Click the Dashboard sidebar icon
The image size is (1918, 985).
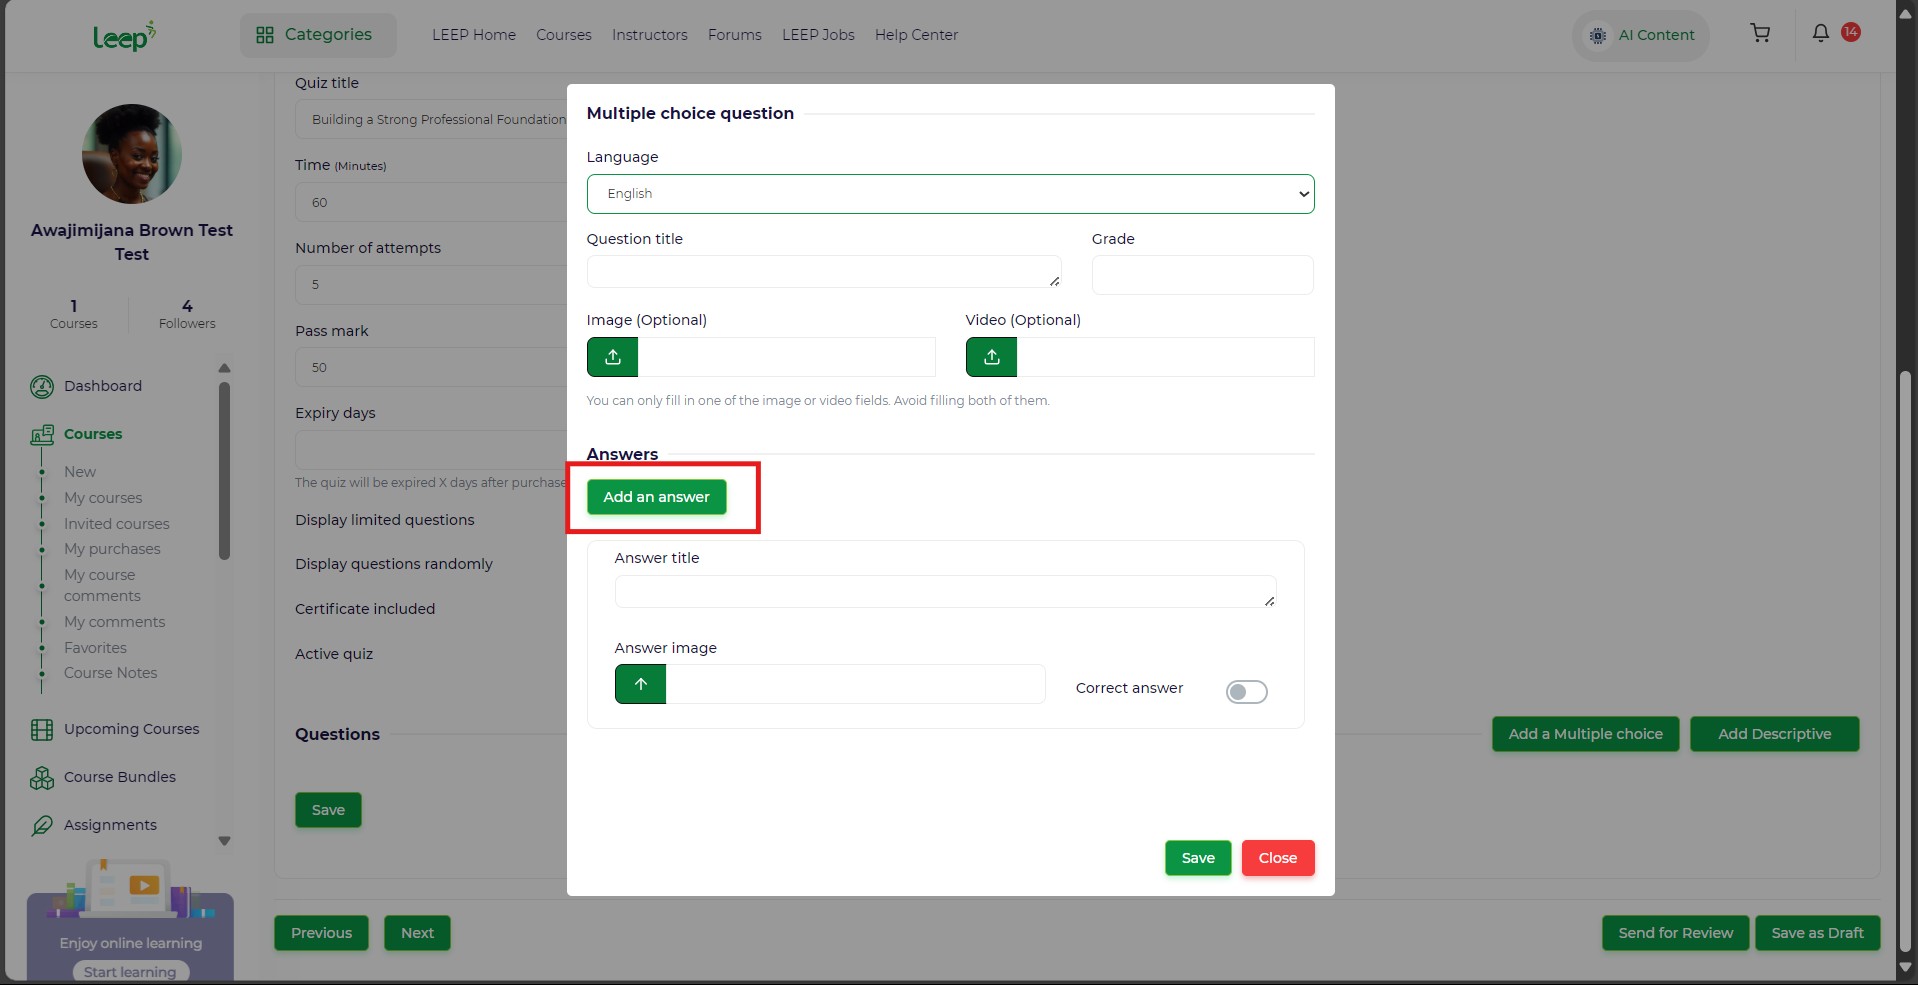[42, 387]
